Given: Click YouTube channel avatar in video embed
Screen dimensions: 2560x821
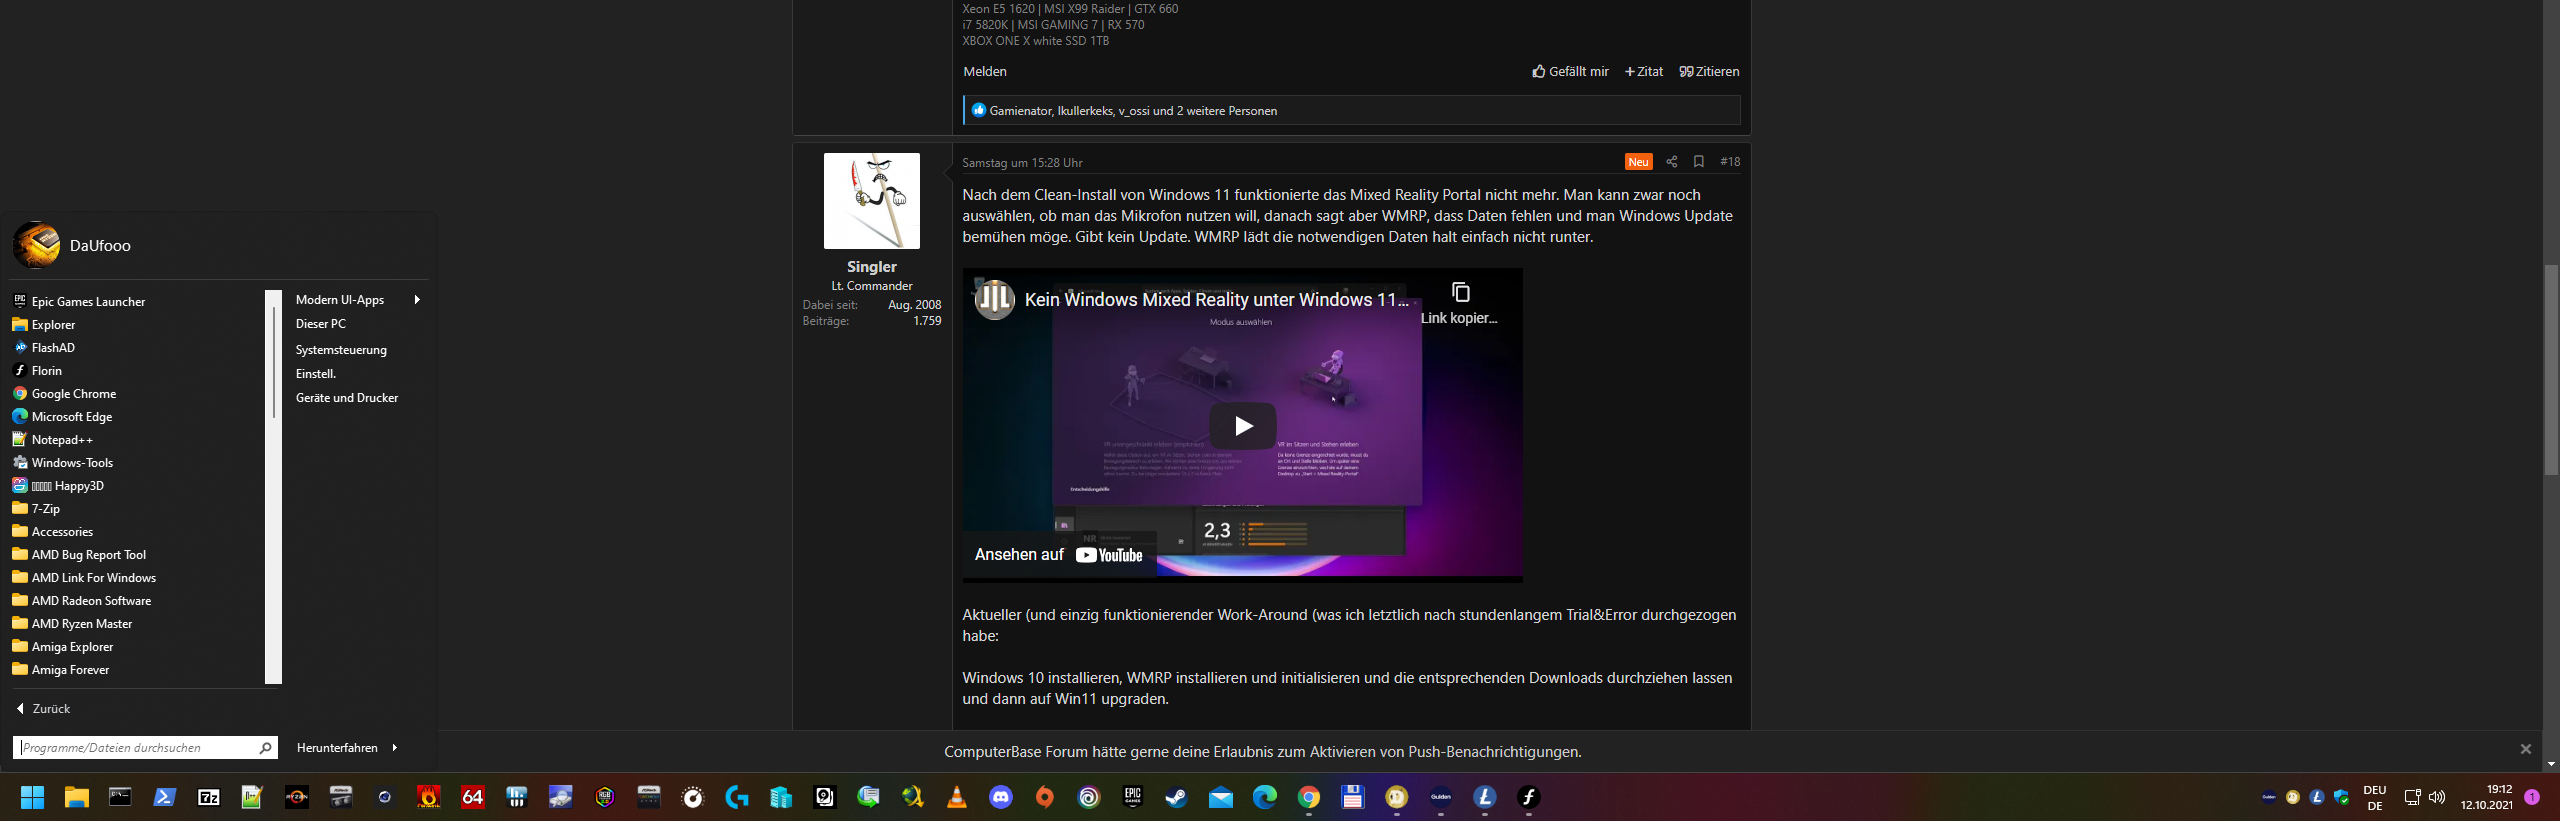Looking at the screenshot, I should coord(995,299).
